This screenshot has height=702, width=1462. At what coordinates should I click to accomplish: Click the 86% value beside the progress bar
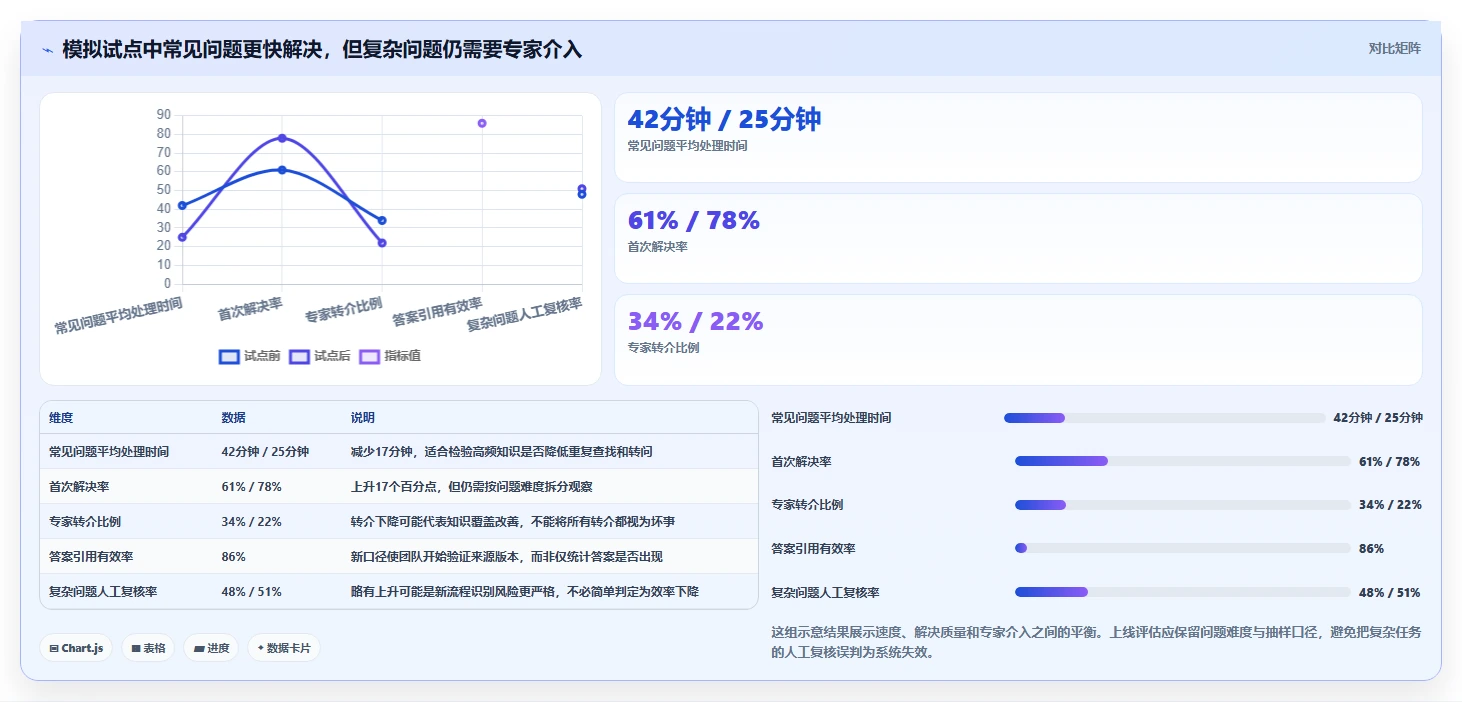click(1372, 549)
